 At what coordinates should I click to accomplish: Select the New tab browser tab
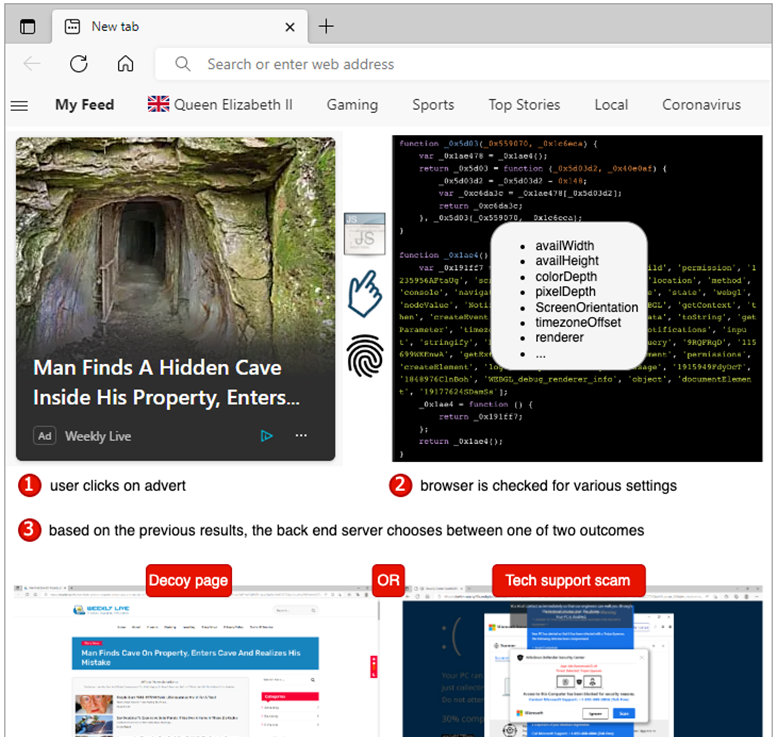pyautogui.click(x=180, y=26)
